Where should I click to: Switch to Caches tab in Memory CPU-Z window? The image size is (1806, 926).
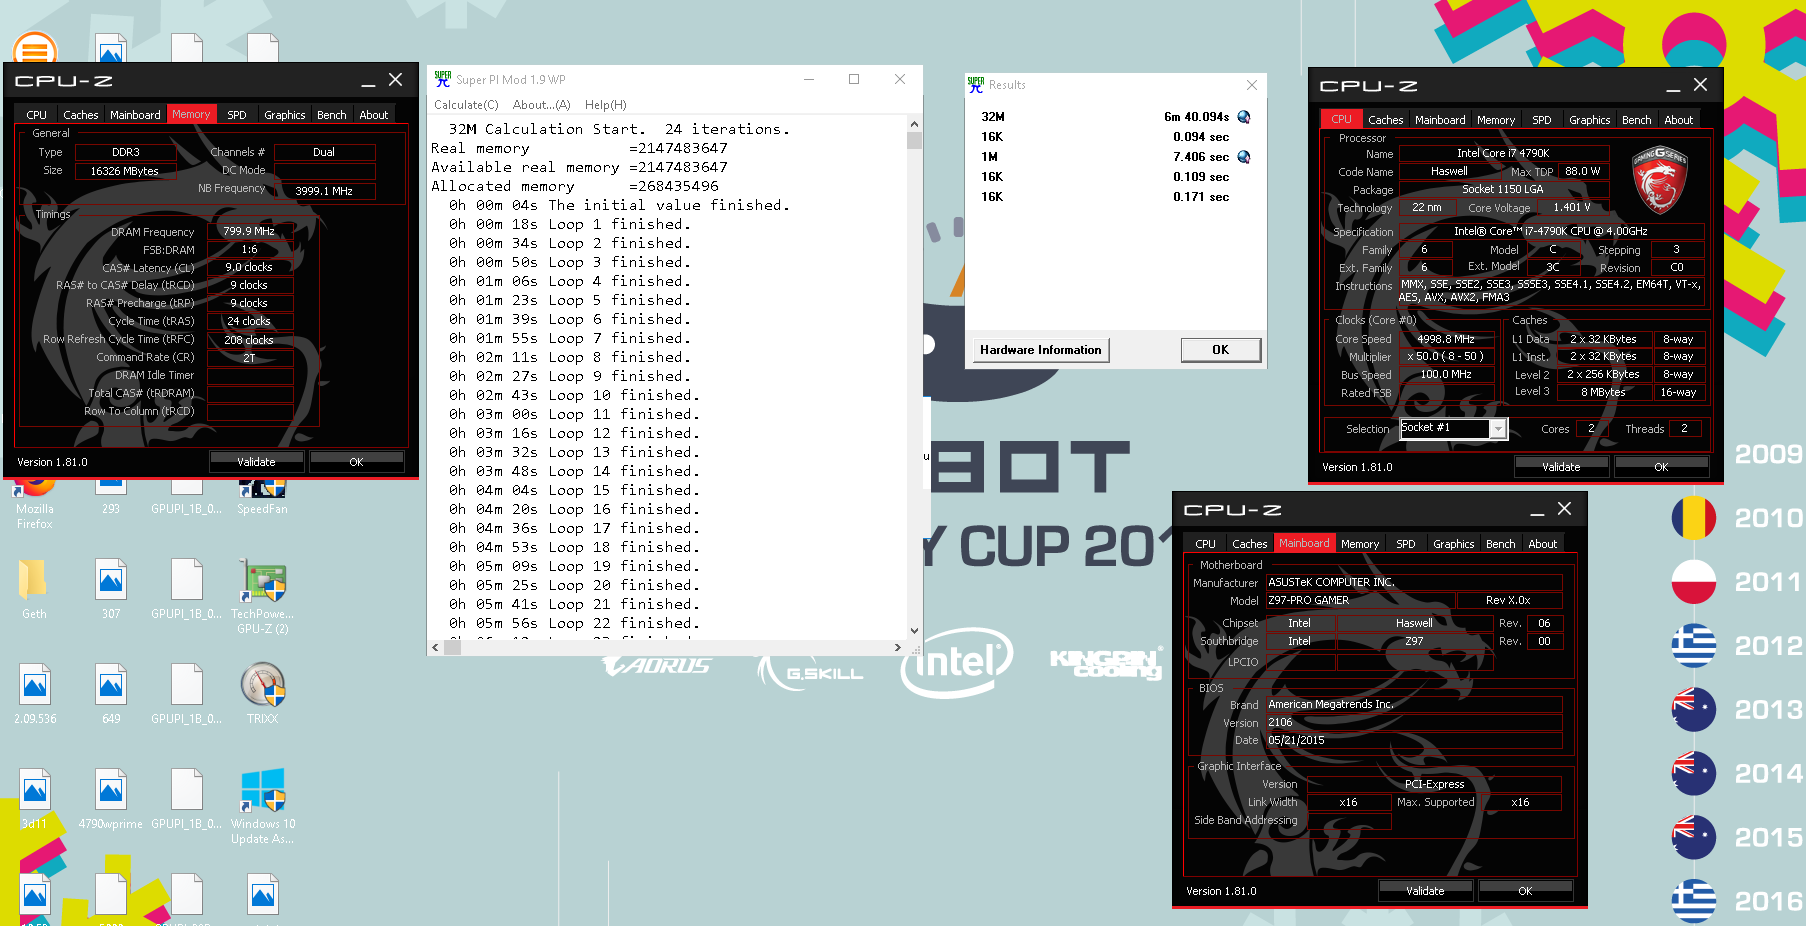tap(81, 115)
